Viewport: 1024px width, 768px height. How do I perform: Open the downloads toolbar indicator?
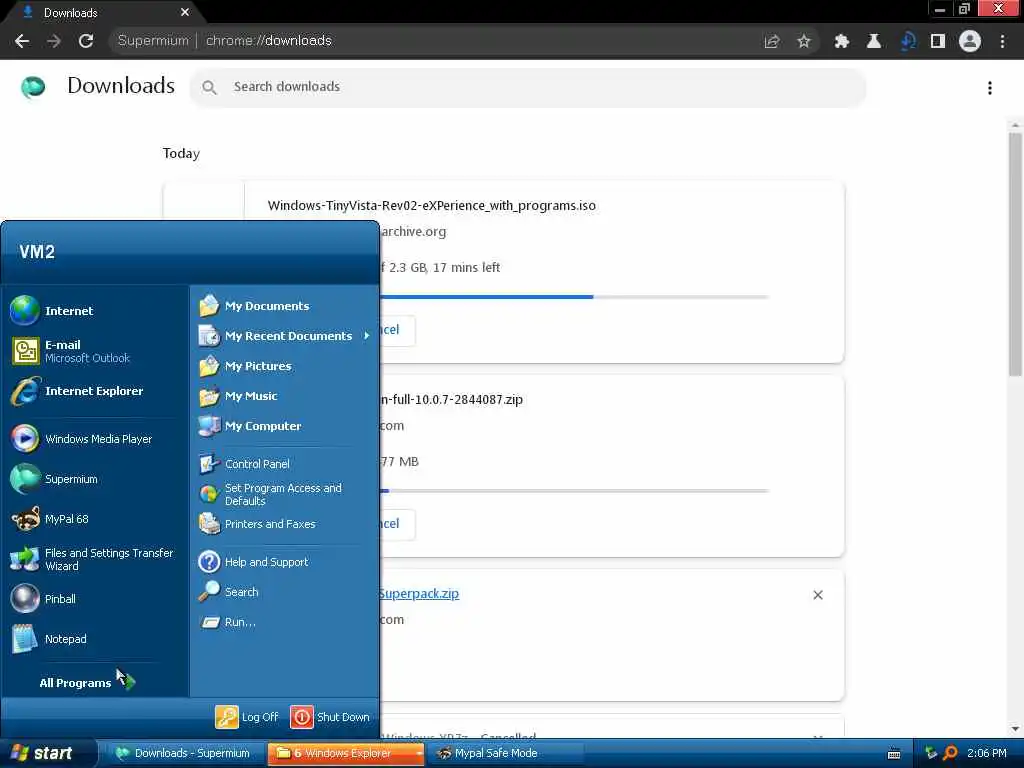coord(907,41)
